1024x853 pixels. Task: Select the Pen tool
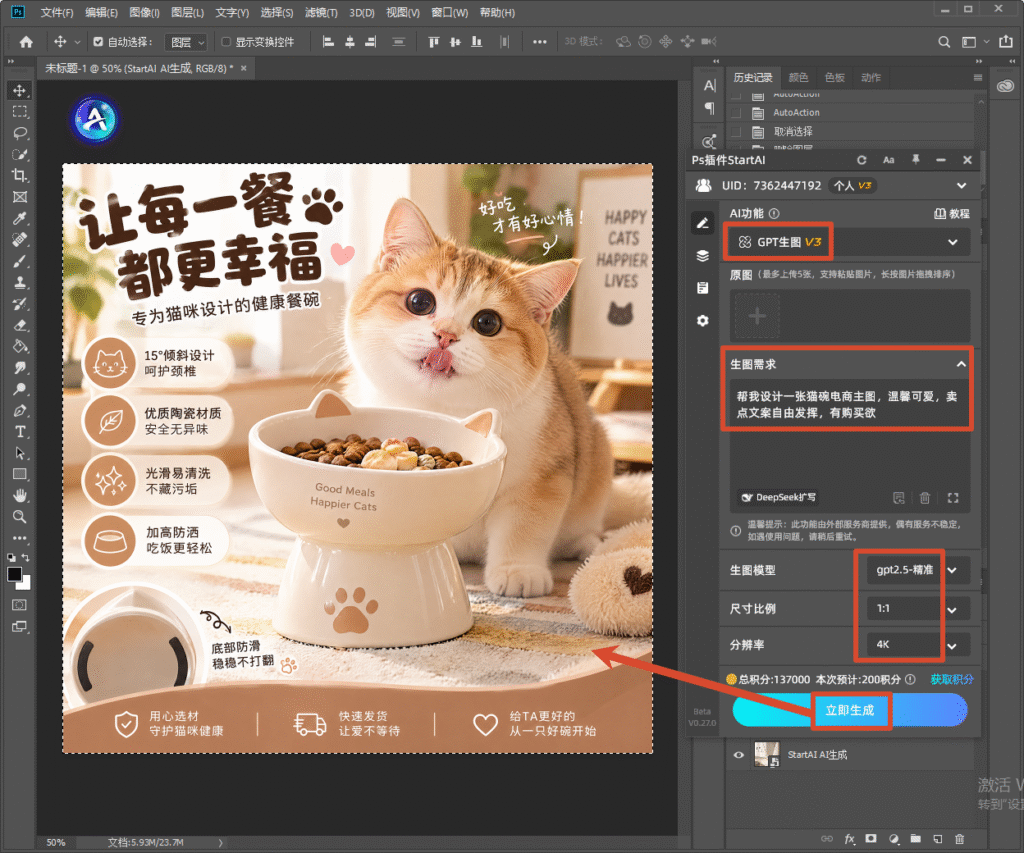coord(20,411)
